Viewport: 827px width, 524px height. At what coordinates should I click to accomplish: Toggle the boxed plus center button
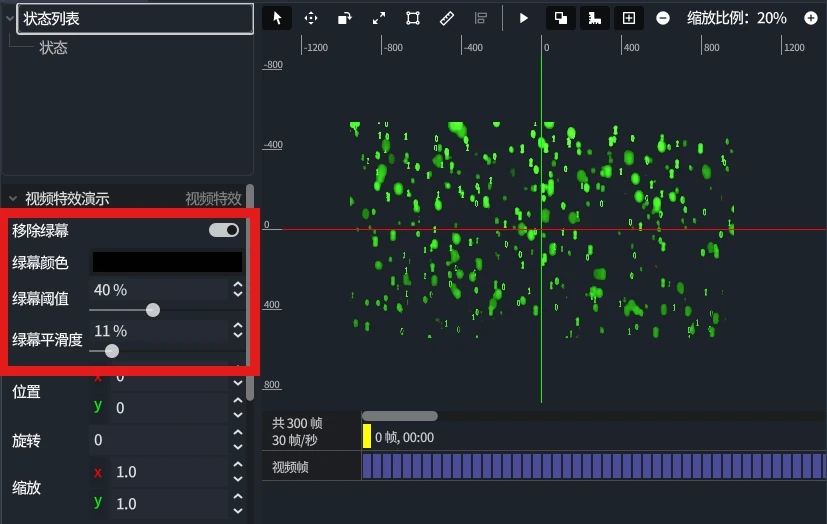629,18
